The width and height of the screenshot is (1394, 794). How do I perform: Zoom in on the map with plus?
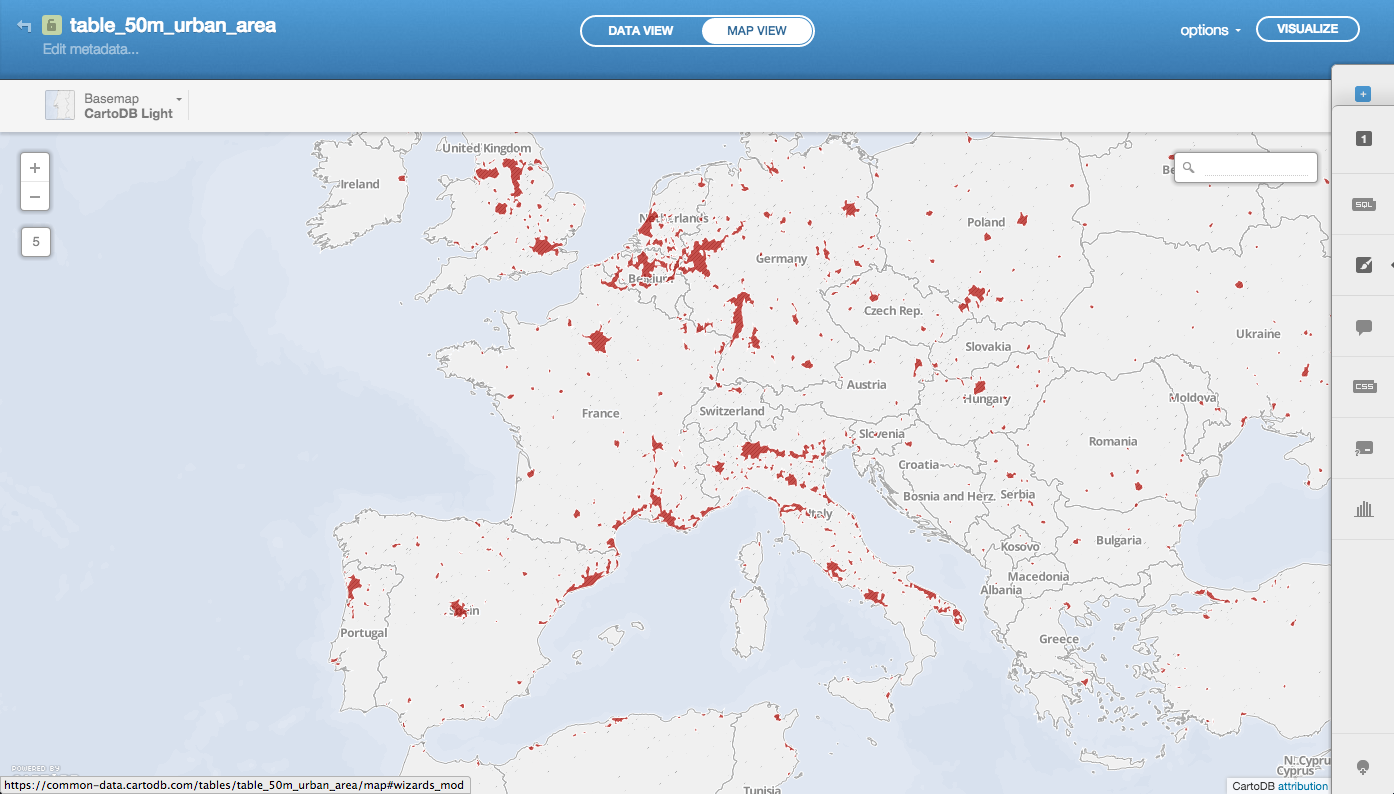[x=35, y=168]
